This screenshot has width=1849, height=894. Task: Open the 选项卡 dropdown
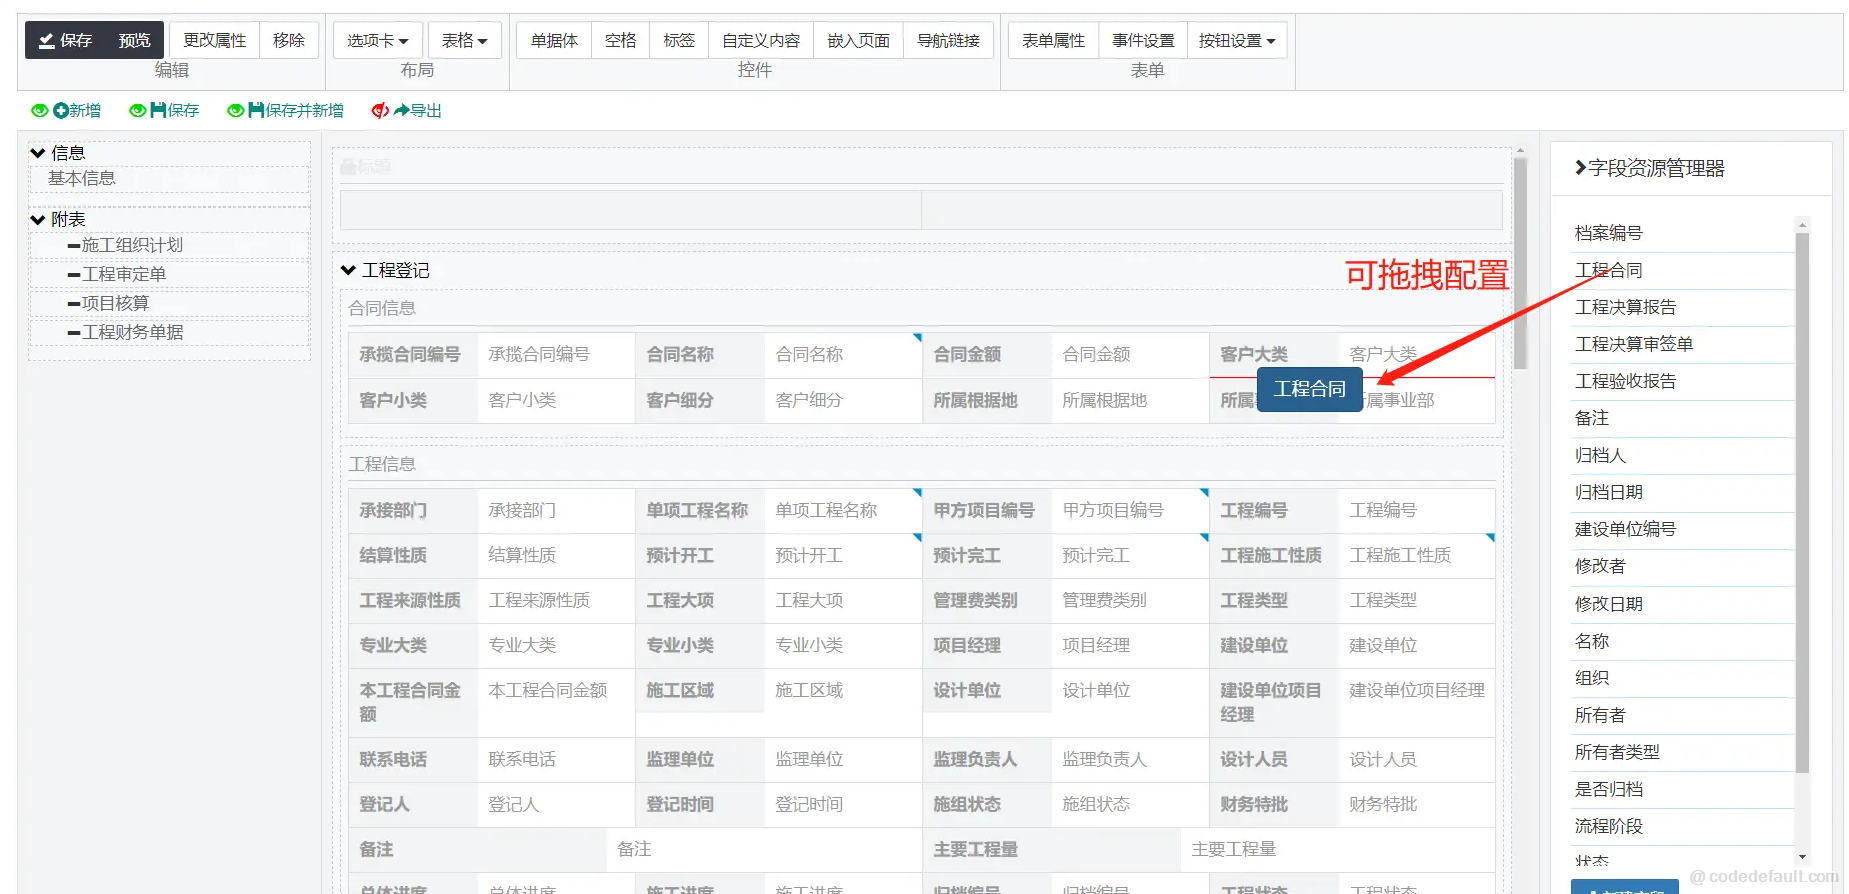377,41
